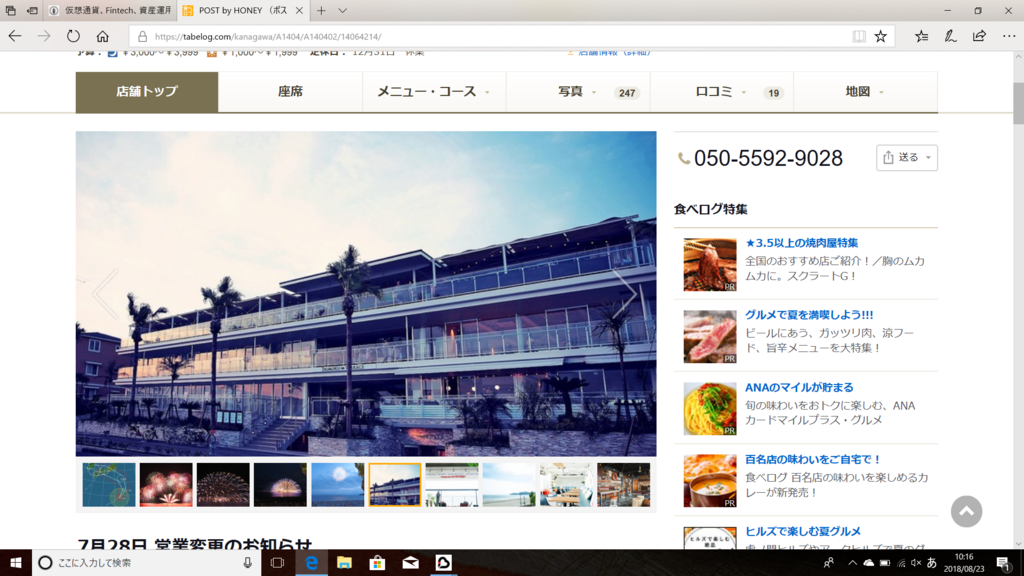The width and height of the screenshot is (1024, 576).
Task: Click the phone number 050-5592-9028
Action: click(x=768, y=158)
